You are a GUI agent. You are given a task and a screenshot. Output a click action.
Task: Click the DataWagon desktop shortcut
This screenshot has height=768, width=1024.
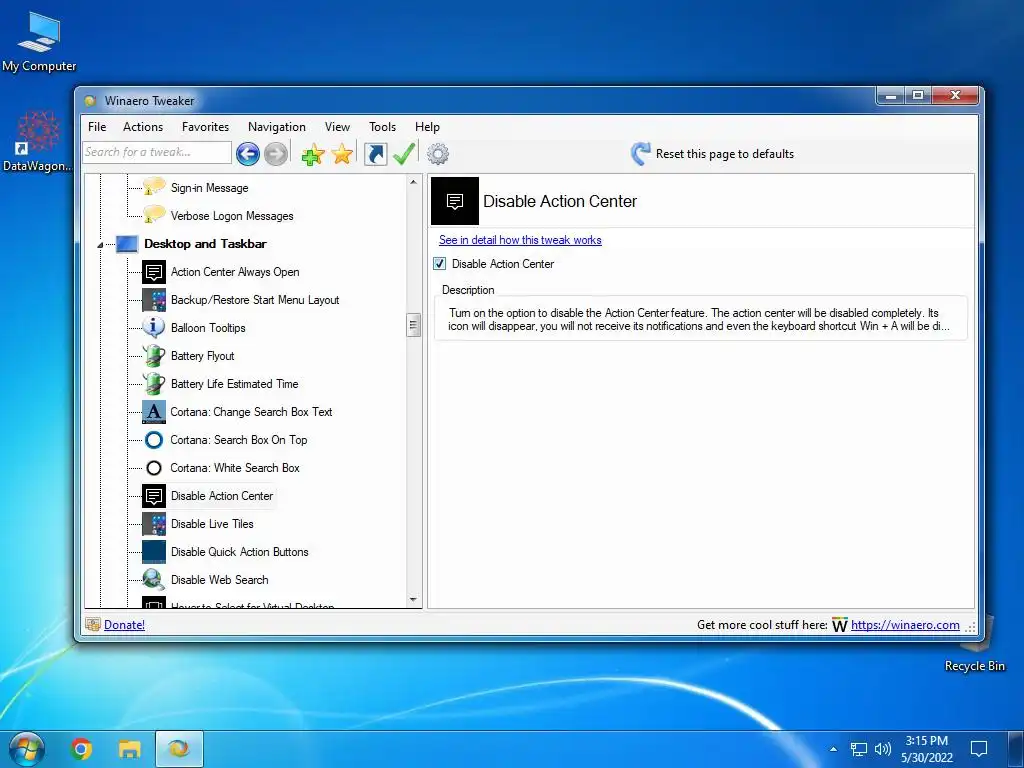point(38,141)
